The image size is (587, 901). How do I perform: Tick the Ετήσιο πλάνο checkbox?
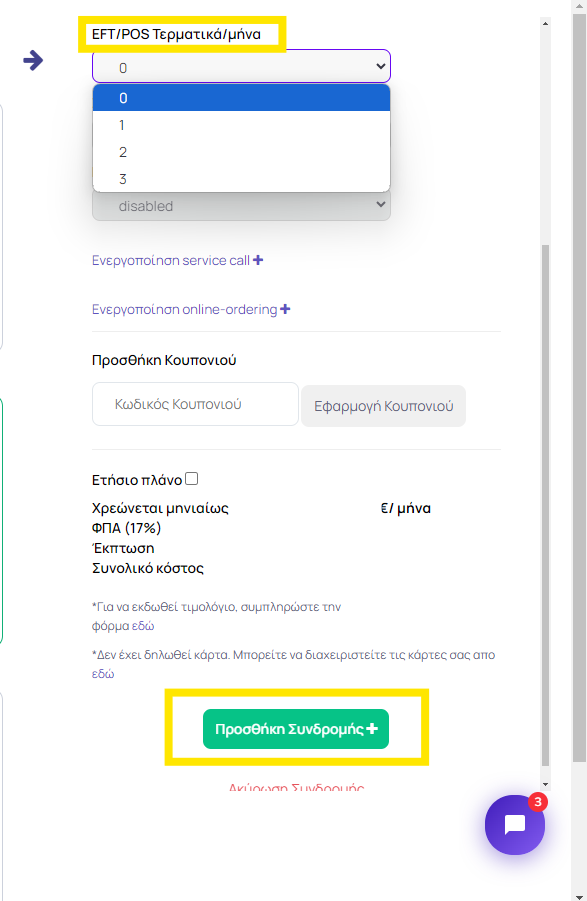[192, 479]
